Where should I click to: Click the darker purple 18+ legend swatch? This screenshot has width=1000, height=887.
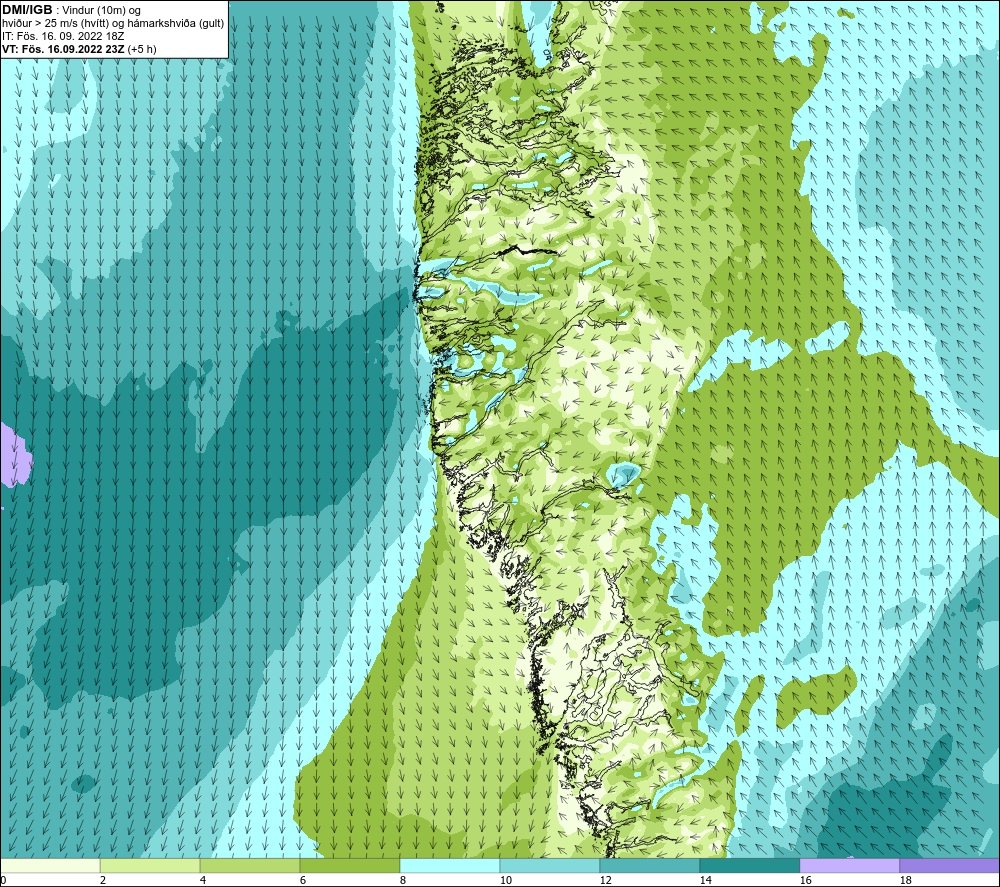950,865
